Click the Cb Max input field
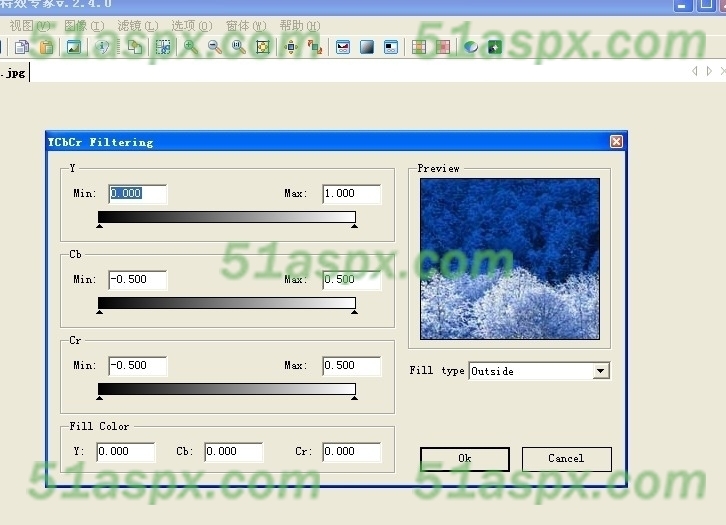The height and width of the screenshot is (525, 726). pos(351,280)
